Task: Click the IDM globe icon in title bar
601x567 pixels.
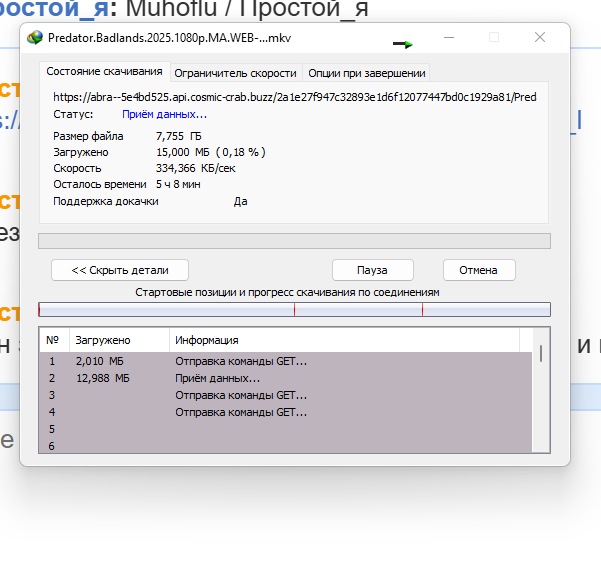Action: click(x=35, y=38)
